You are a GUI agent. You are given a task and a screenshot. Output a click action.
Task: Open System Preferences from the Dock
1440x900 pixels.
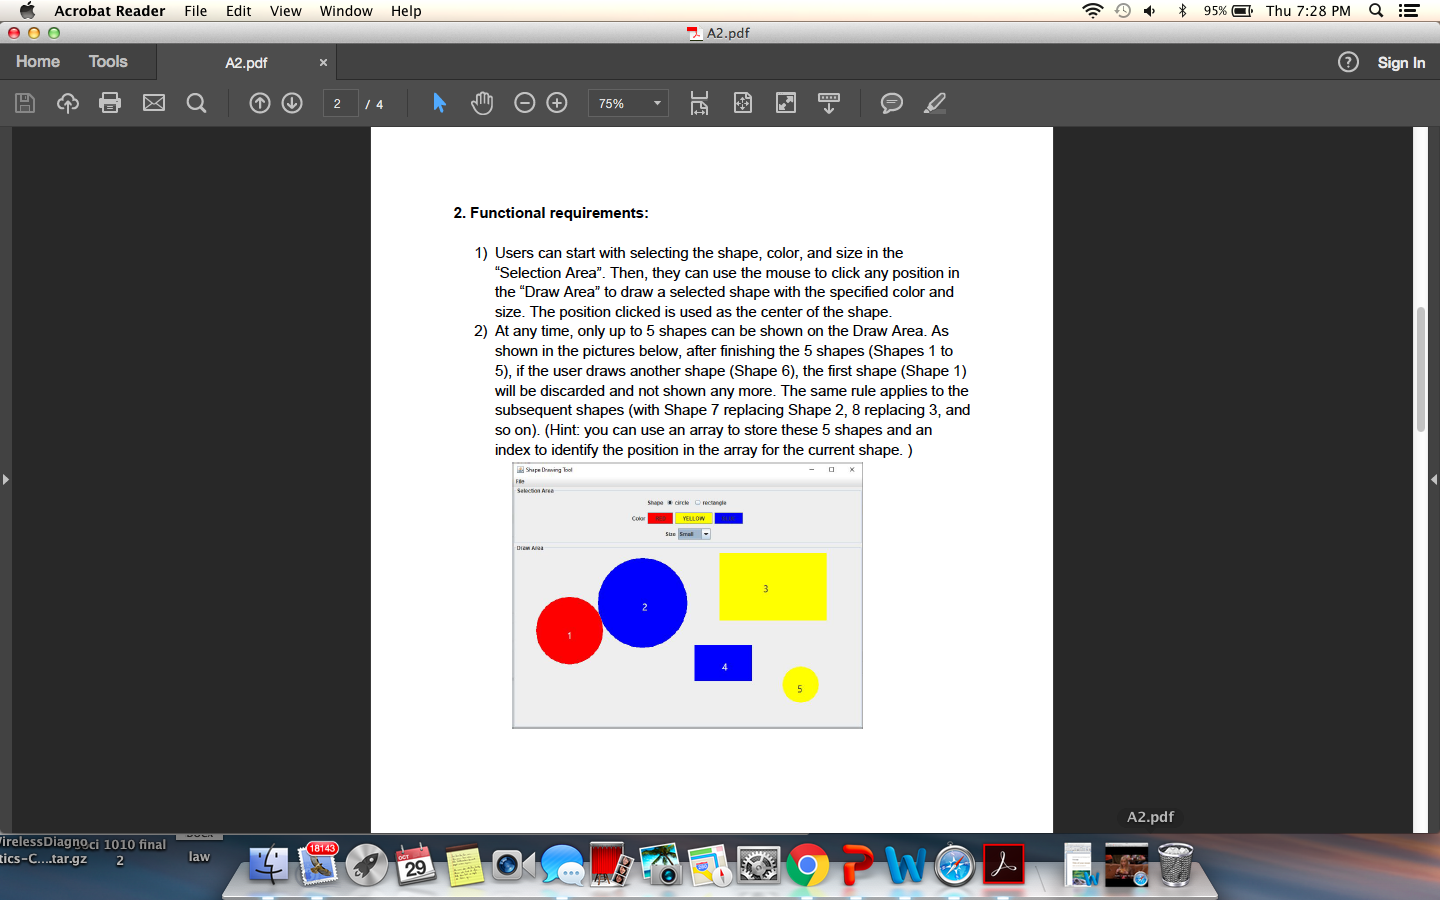(758, 865)
